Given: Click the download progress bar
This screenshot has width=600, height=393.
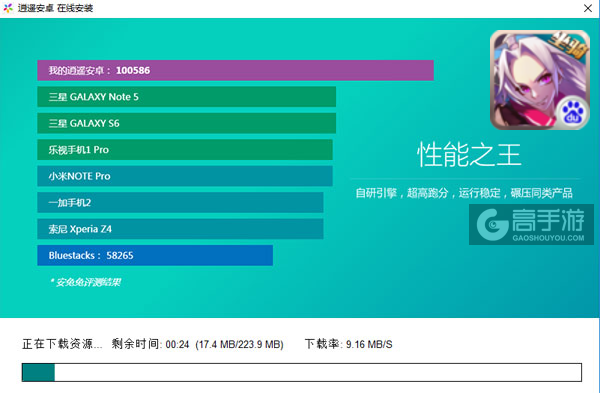Looking at the screenshot, I should click(302, 372).
